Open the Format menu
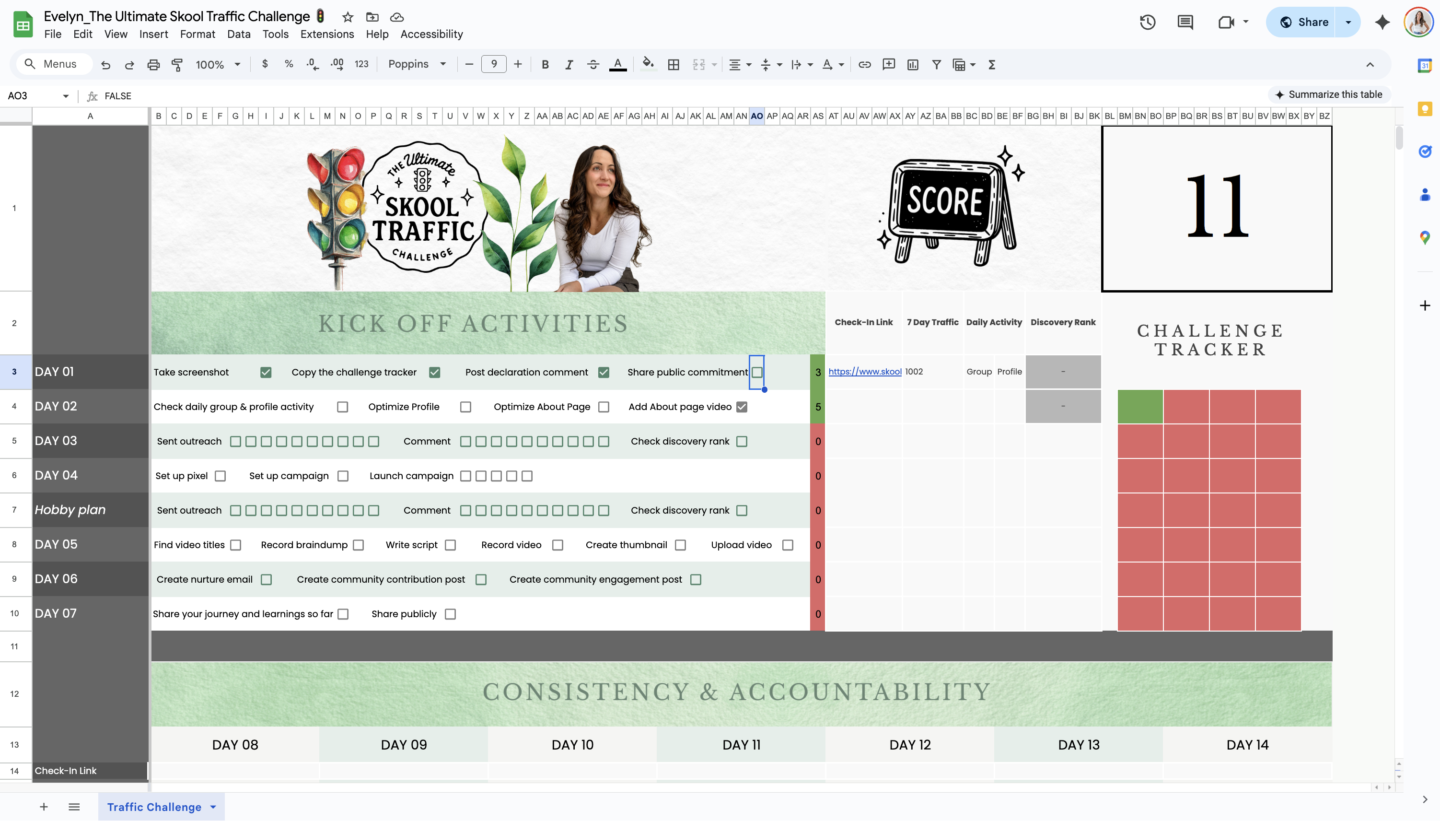Image resolution: width=1440 pixels, height=821 pixels. pos(198,34)
